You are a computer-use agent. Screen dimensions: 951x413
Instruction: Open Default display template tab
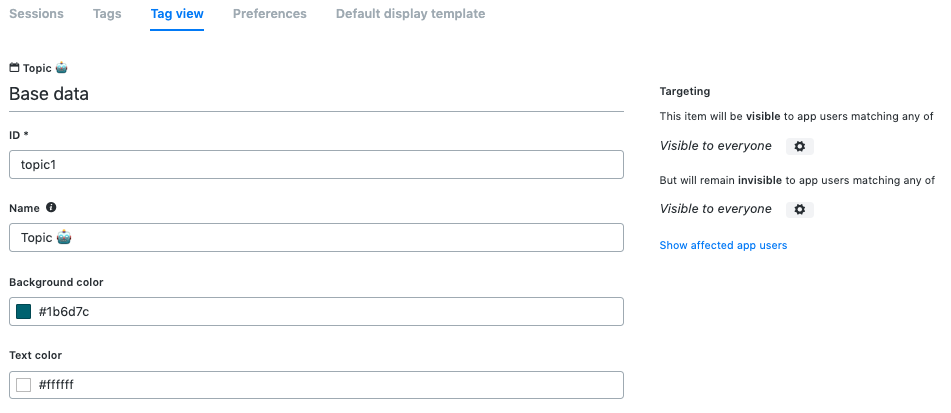pyautogui.click(x=411, y=13)
